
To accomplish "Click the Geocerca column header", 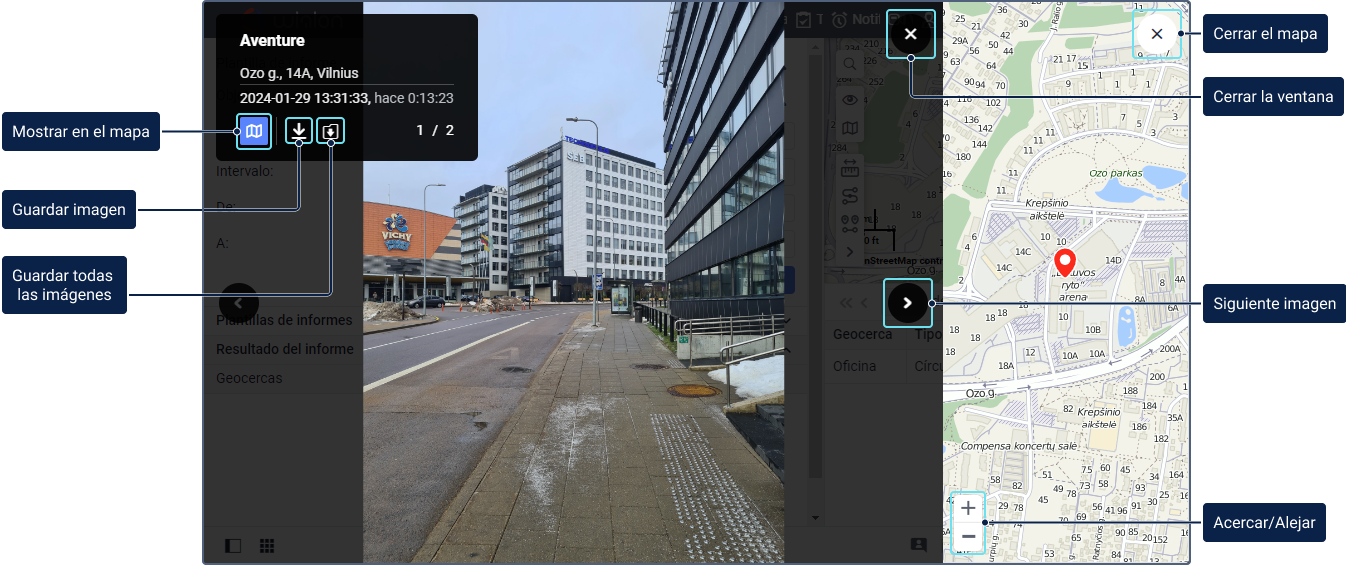I will tap(862, 334).
